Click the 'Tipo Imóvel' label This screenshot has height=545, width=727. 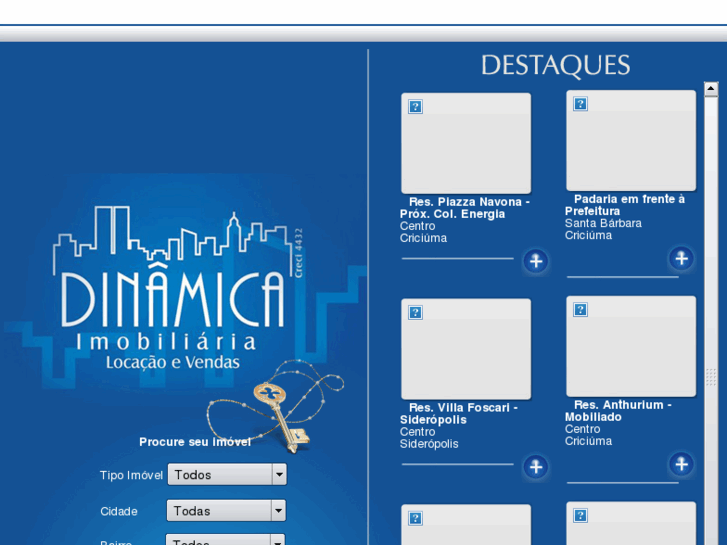pyautogui.click(x=131, y=475)
